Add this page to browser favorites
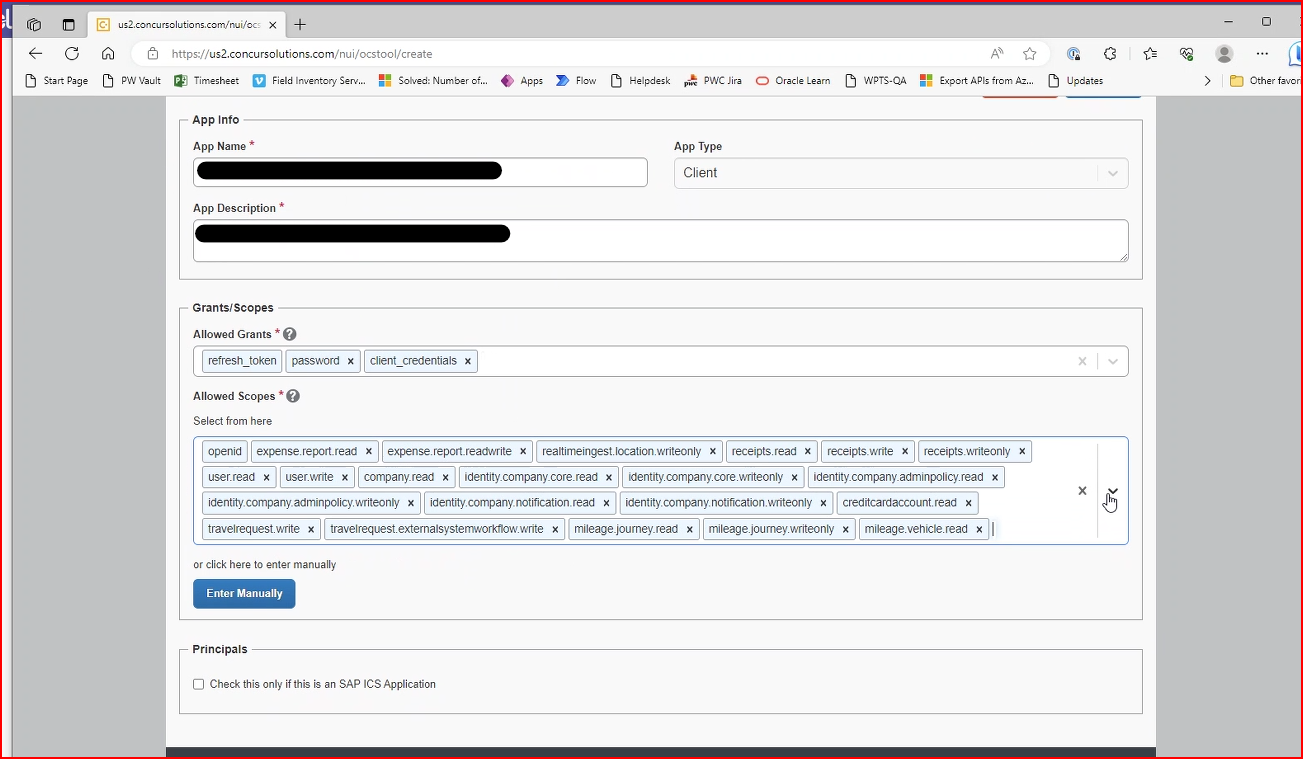1303x759 pixels. click(1029, 54)
